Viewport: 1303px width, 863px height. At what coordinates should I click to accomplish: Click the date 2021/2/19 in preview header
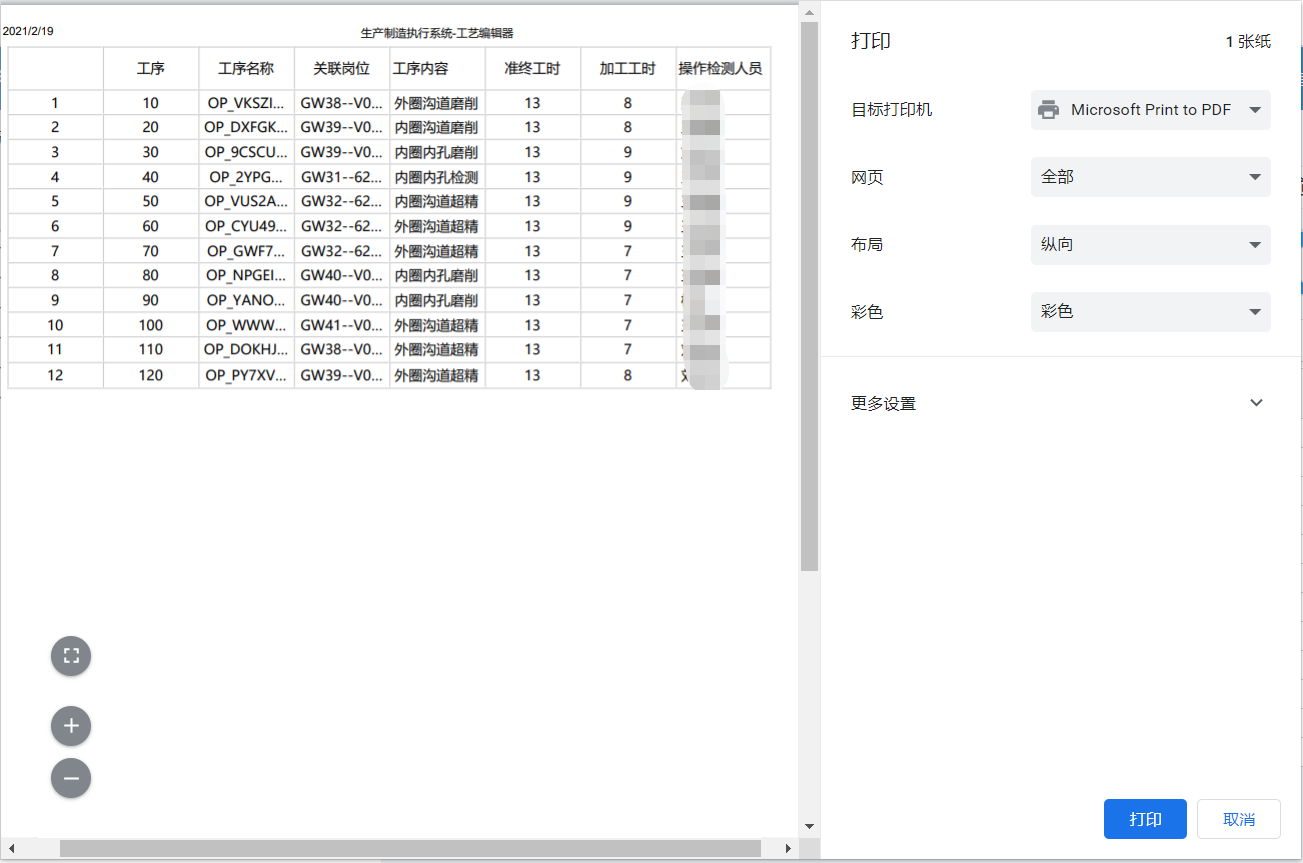click(29, 31)
